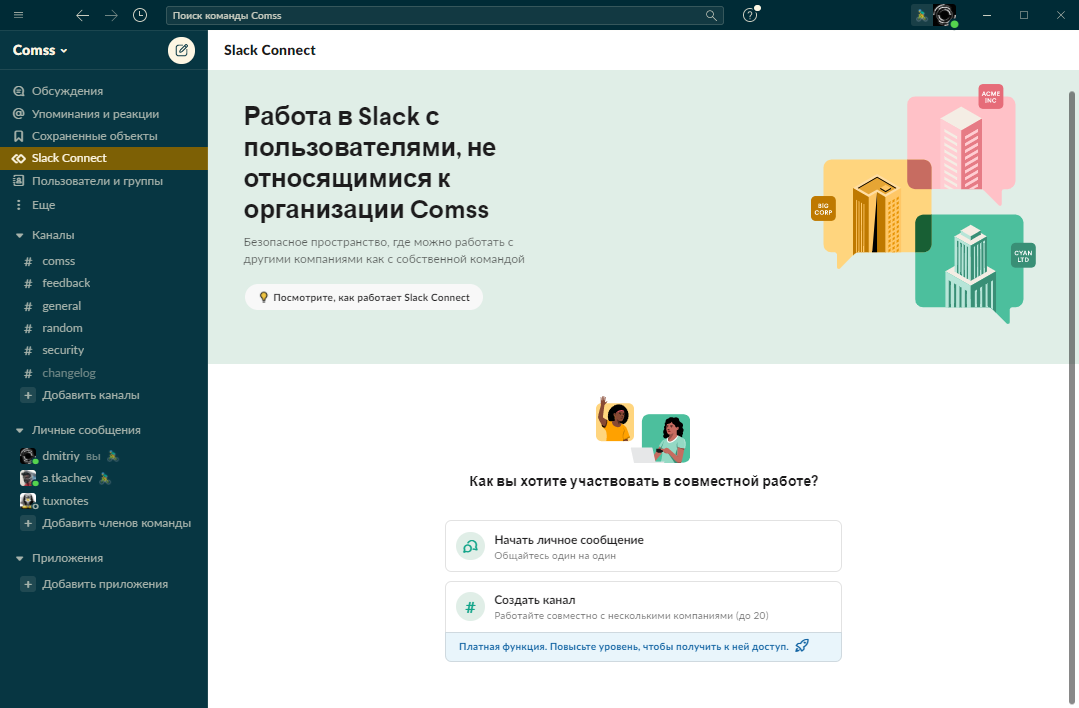1079x708 pixels.
Task: Click plus icon beside Добавить членов команды
Action: pyautogui.click(x=28, y=523)
